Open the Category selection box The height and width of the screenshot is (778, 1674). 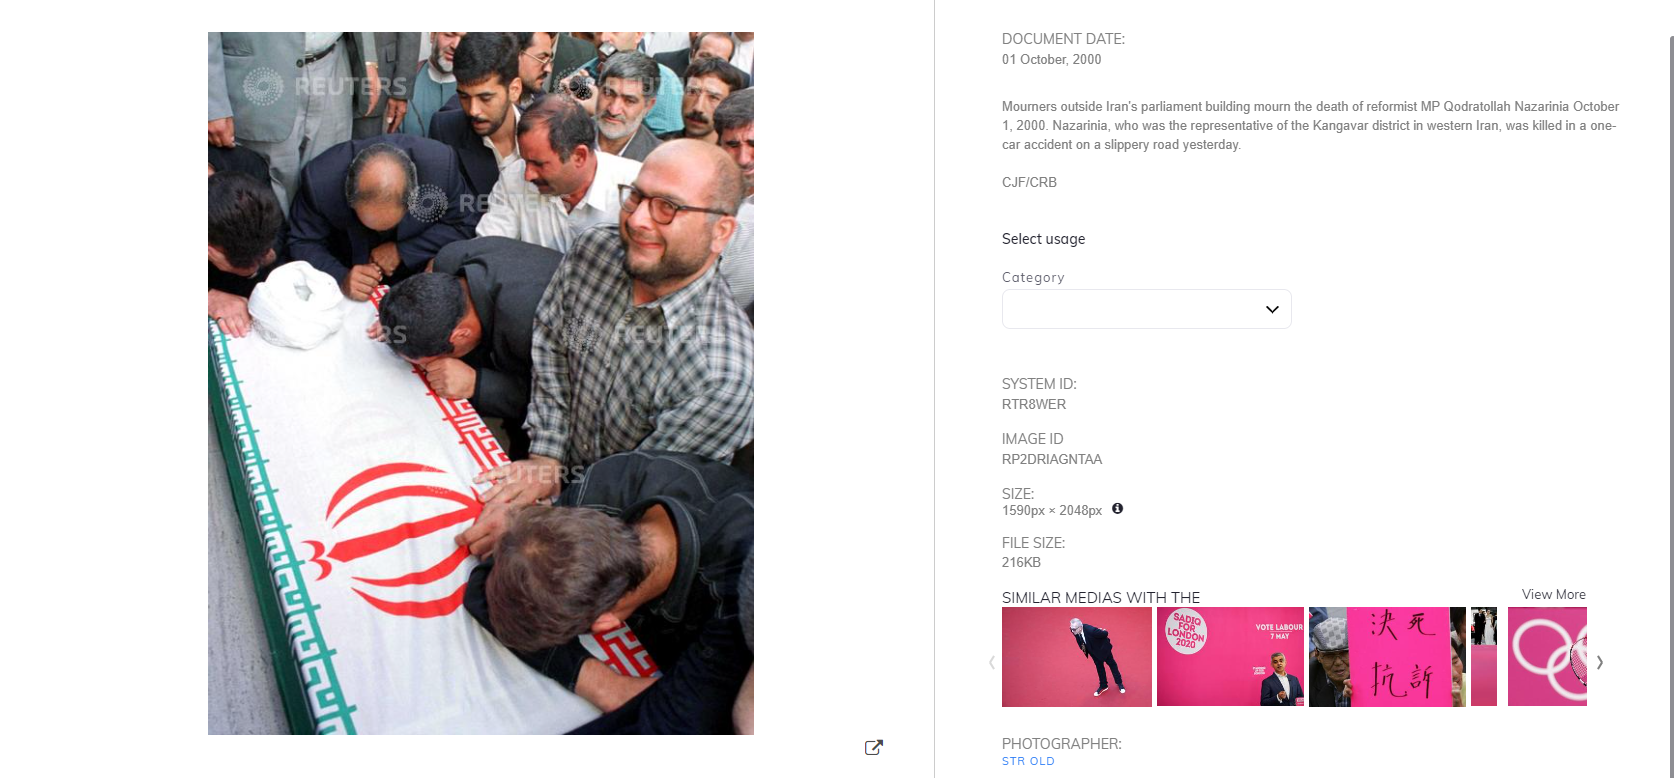(1146, 309)
